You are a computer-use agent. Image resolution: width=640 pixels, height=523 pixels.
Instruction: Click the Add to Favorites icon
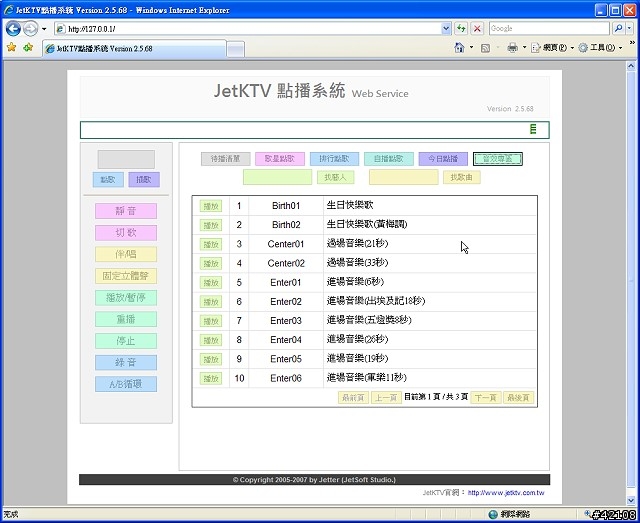pos(28,48)
